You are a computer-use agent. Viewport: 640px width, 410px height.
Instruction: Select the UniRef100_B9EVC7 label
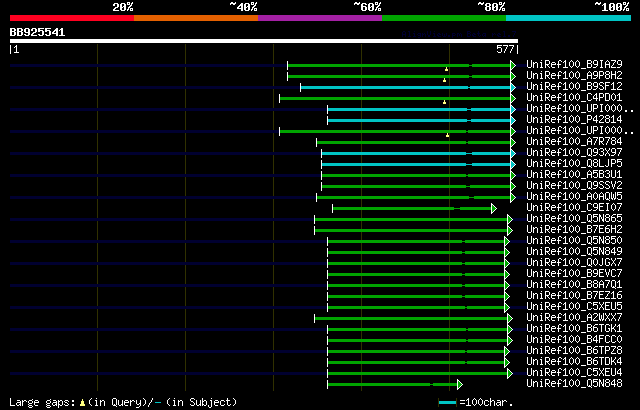574,274
